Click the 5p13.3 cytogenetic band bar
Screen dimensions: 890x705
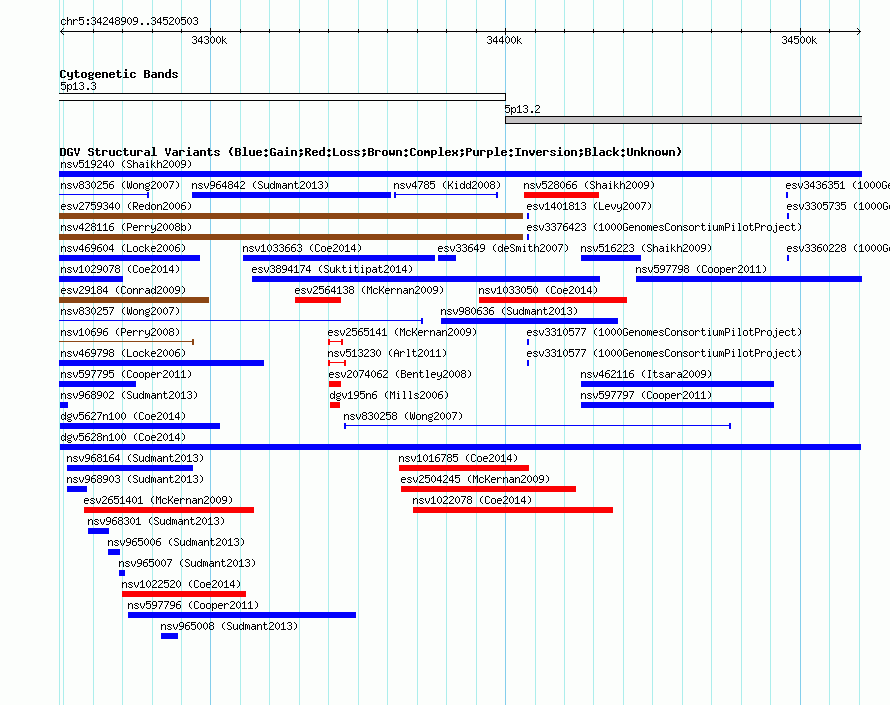(282, 97)
